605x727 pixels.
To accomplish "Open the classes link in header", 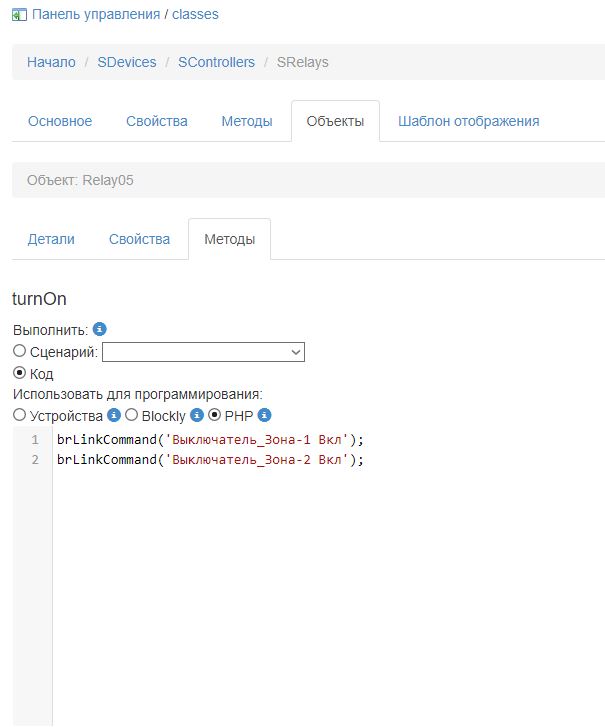I will tap(195, 14).
